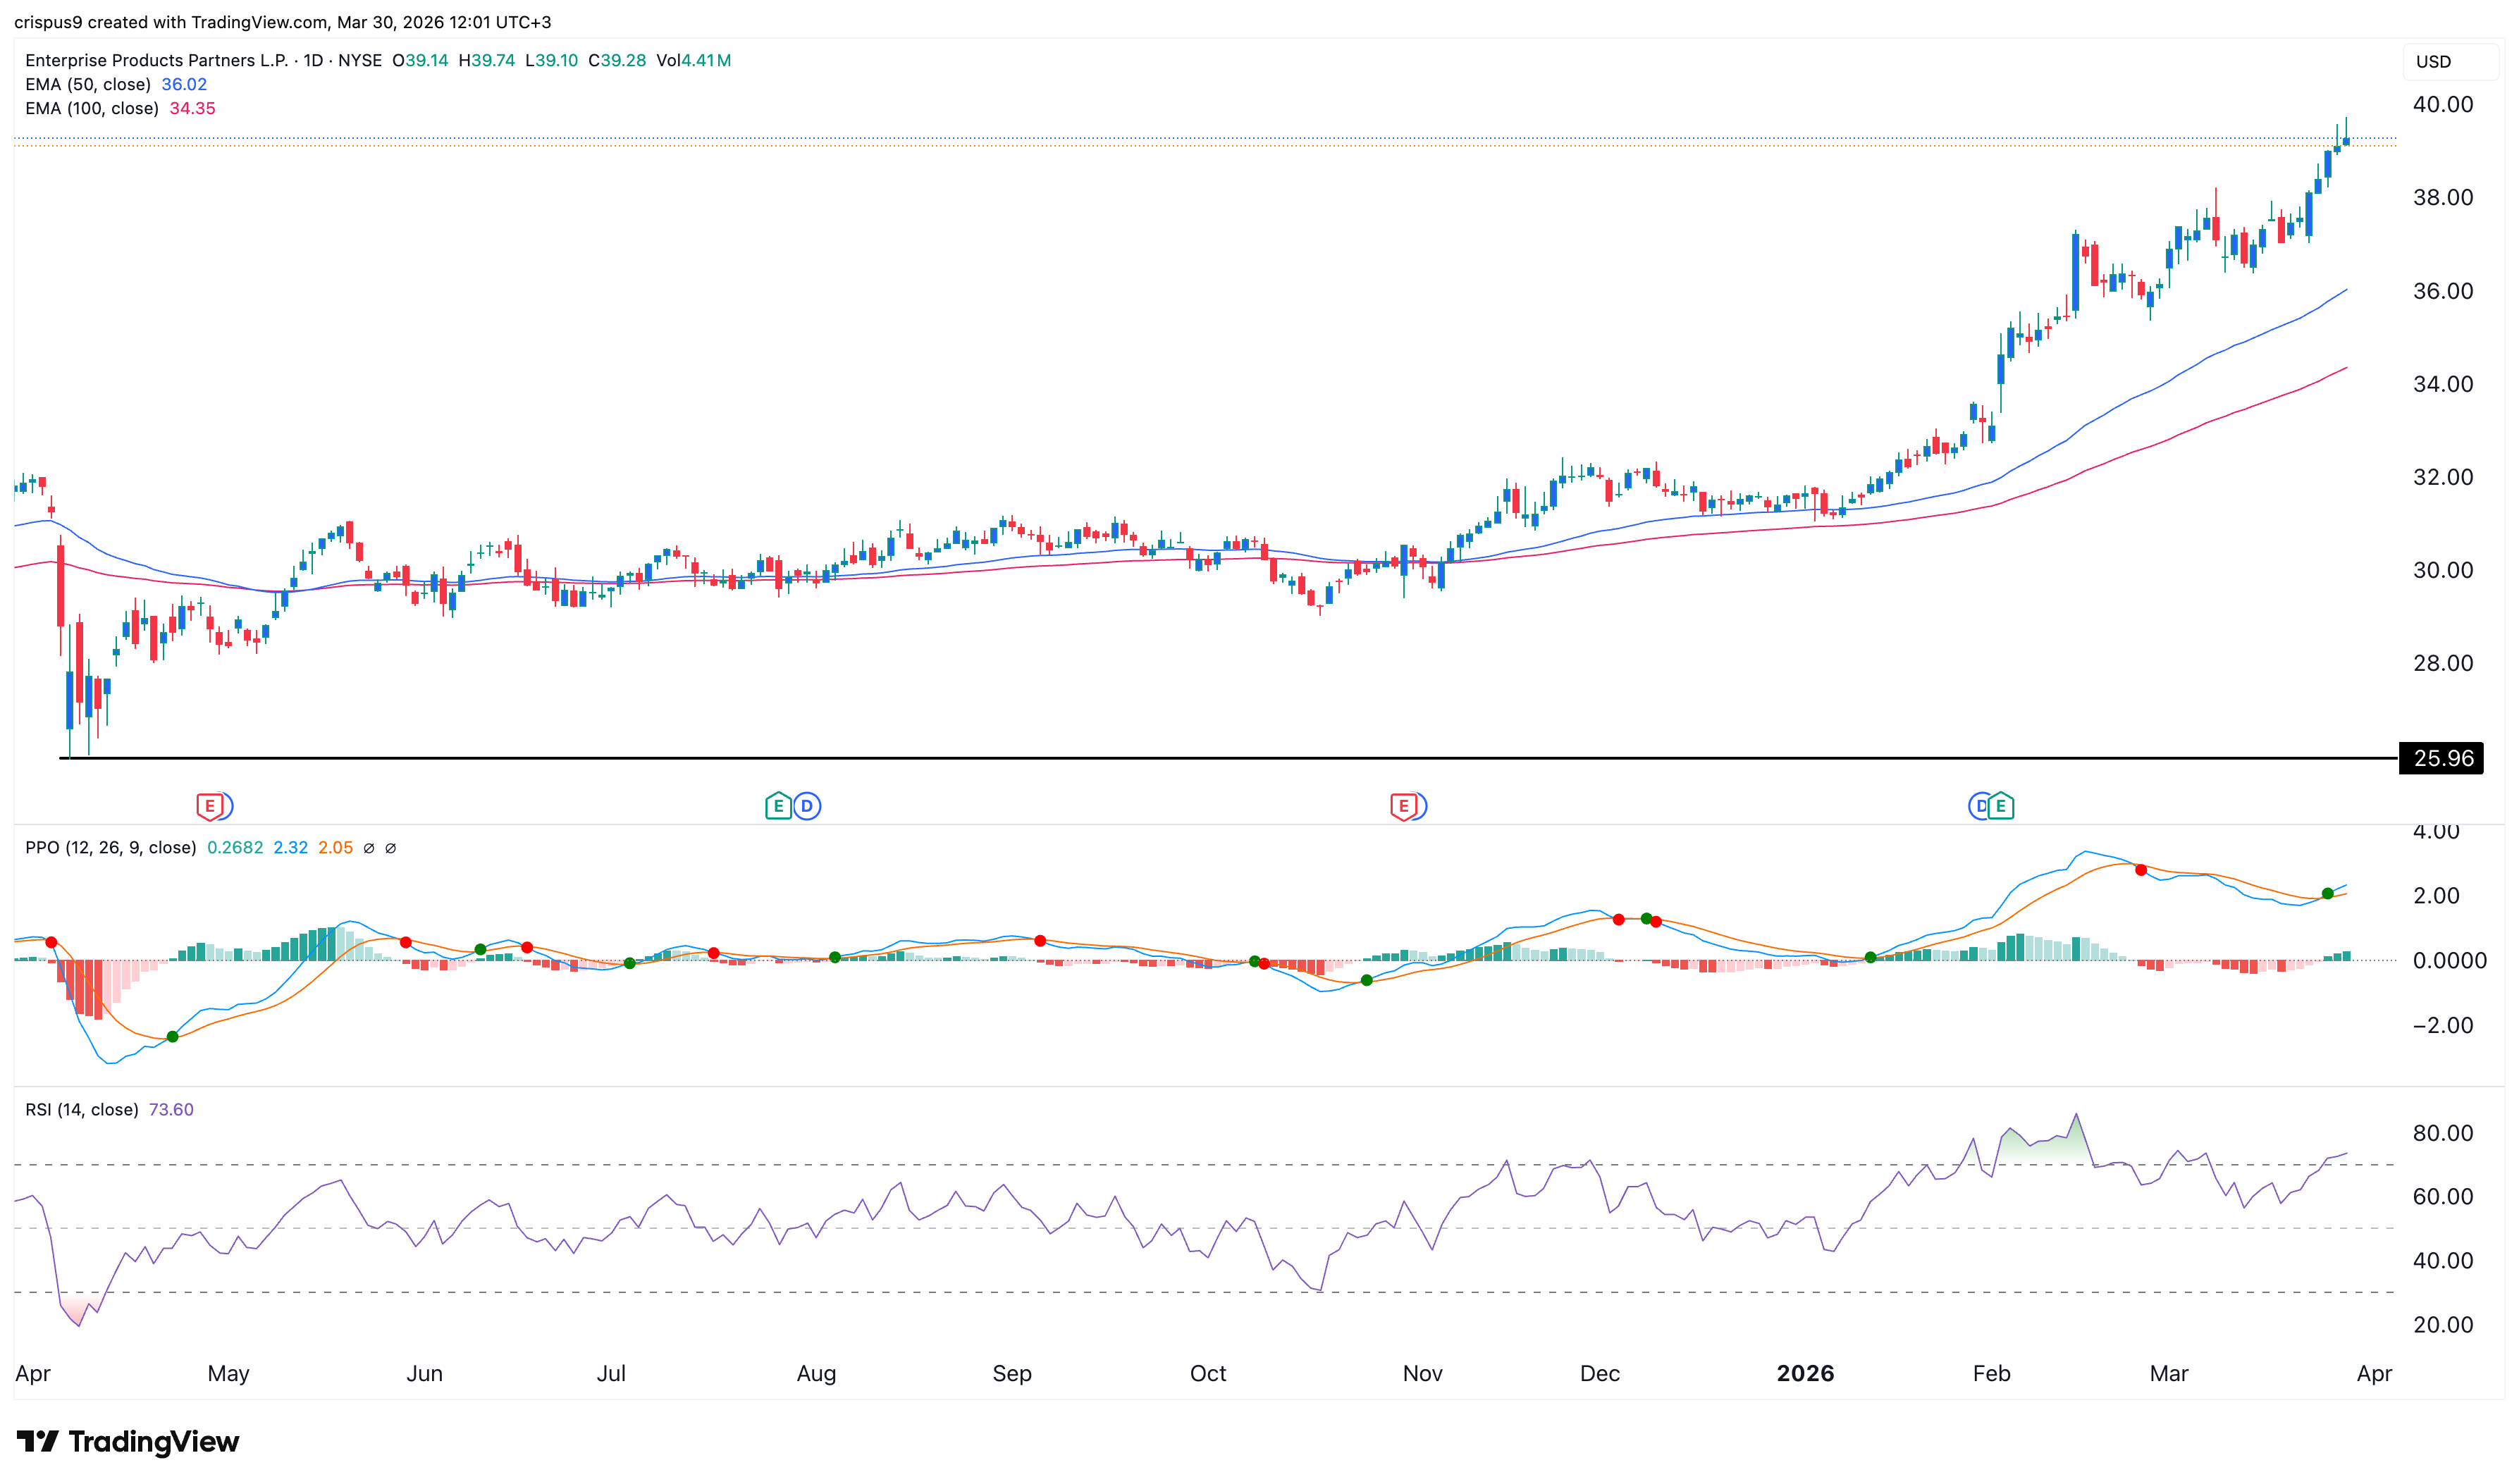Click the Nov label on time axis
The image size is (2519, 1484).
[x=1422, y=1374]
